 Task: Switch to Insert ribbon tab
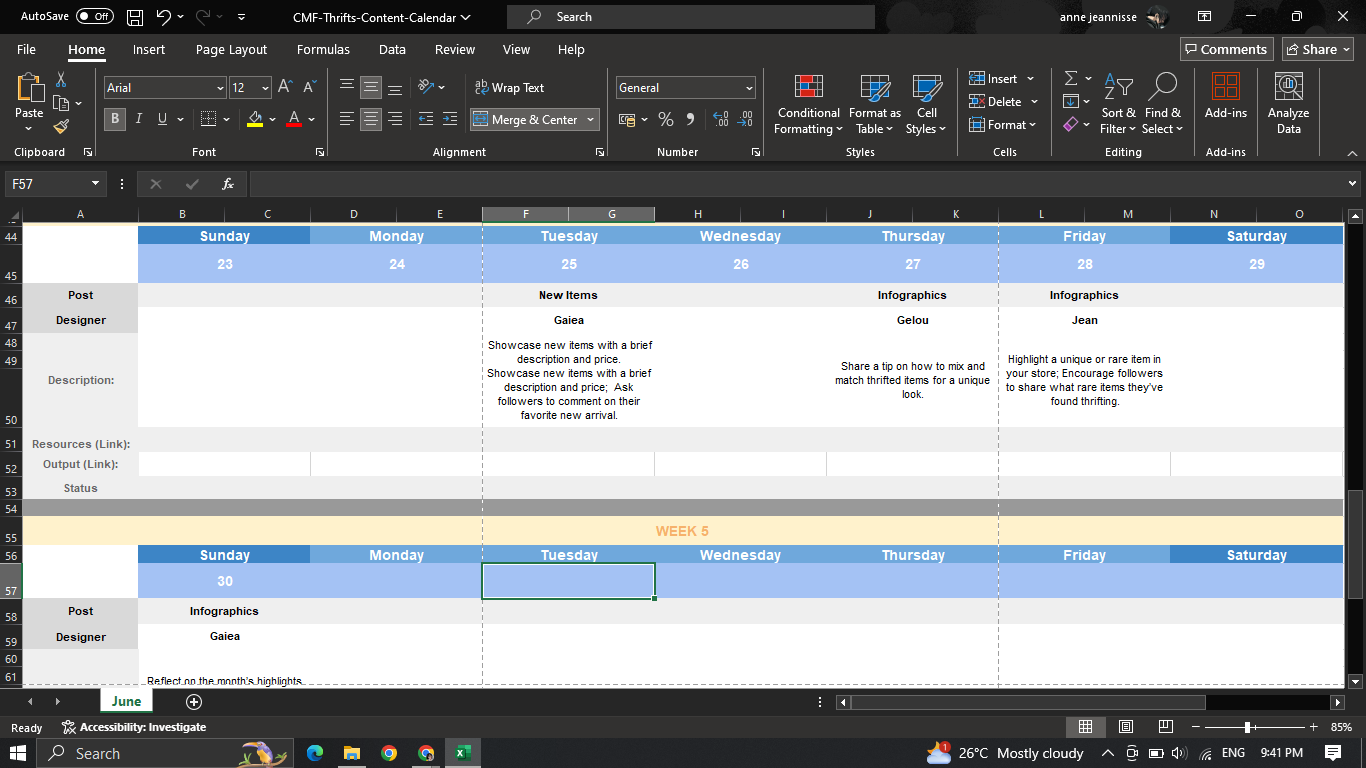(x=149, y=49)
